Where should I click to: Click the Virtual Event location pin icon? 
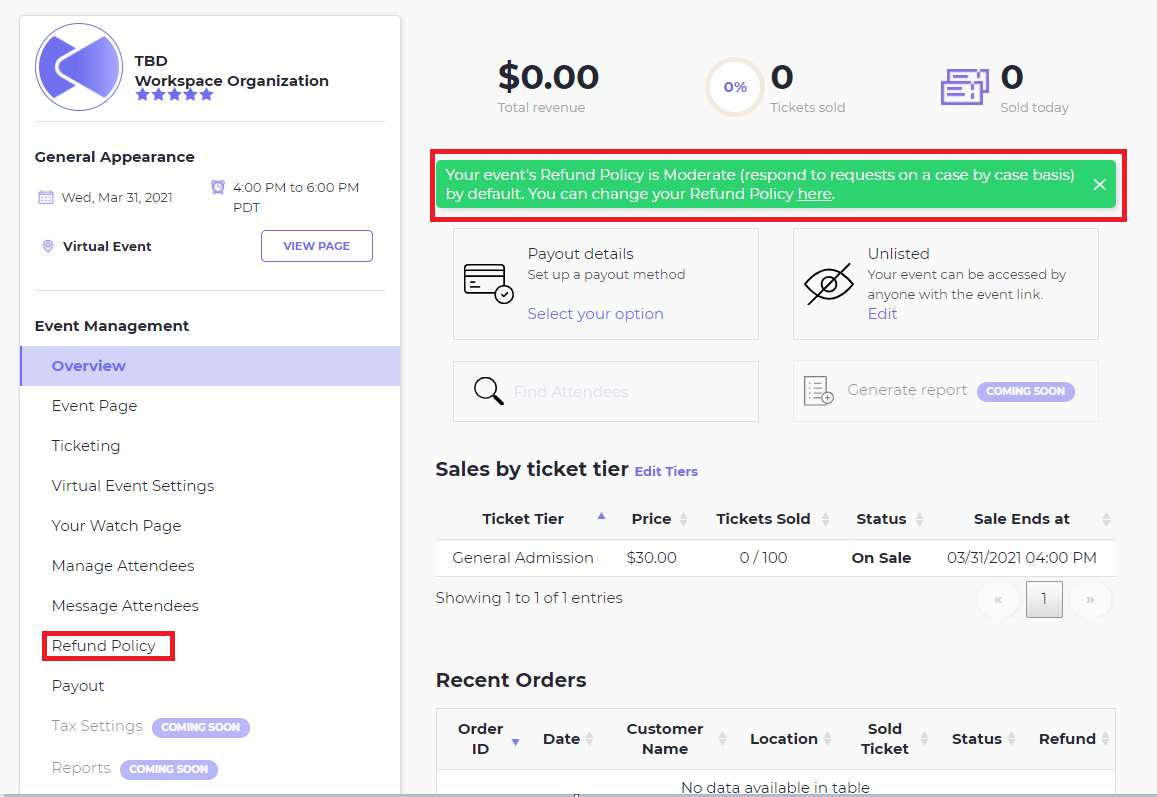click(x=48, y=246)
